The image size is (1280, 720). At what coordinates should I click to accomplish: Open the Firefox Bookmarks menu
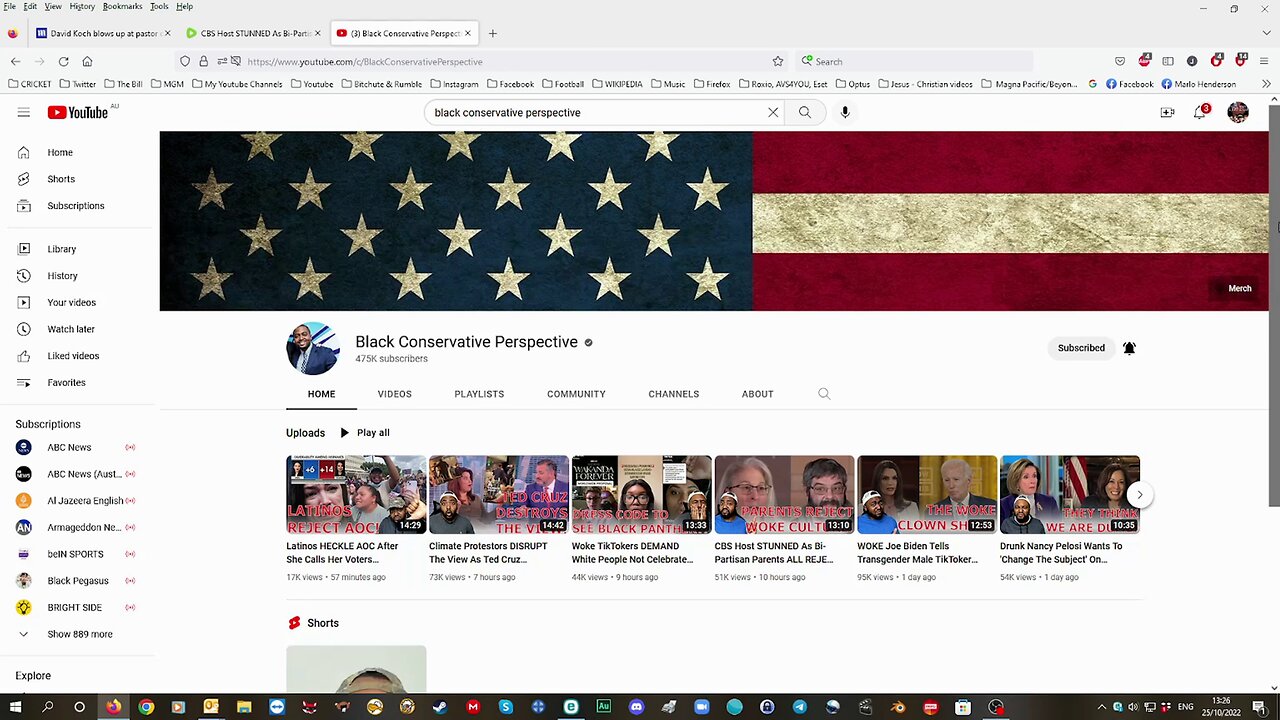[x=122, y=6]
